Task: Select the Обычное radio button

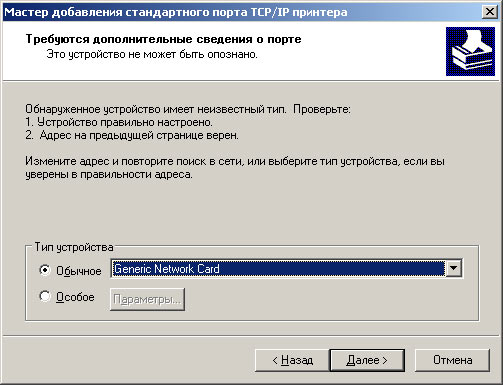Action: 45,270
